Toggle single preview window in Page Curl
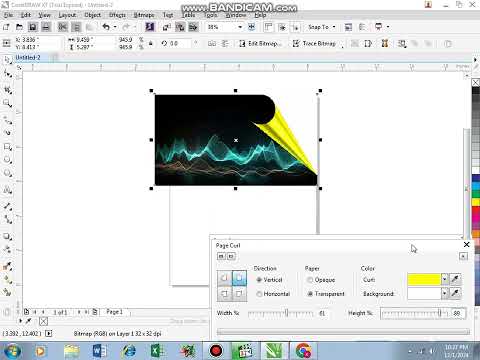 (x=231, y=256)
